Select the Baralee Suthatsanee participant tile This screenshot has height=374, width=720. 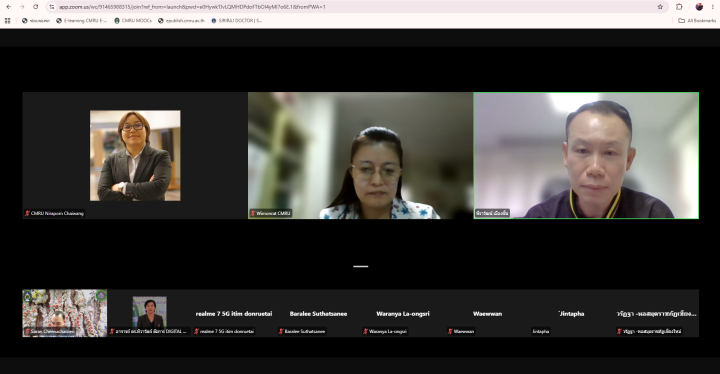click(318, 313)
